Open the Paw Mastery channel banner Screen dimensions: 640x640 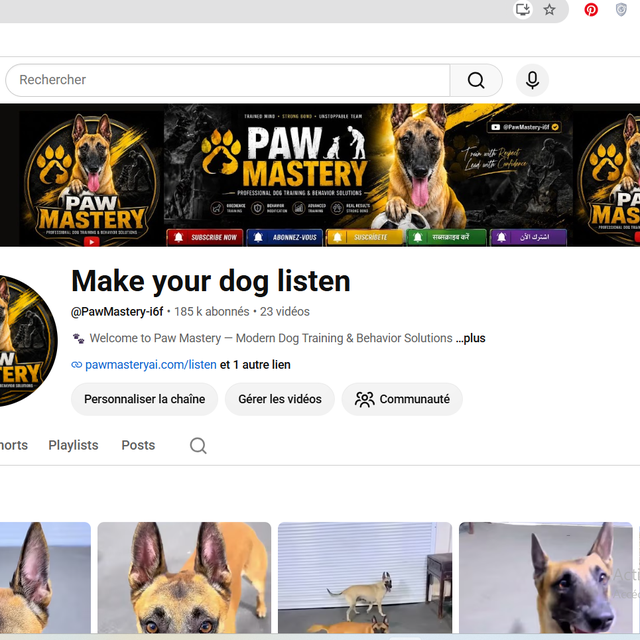click(320, 175)
